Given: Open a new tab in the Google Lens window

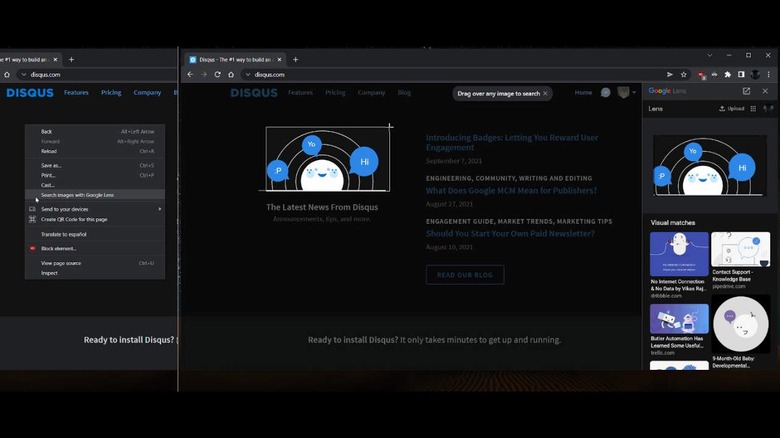Looking at the screenshot, I should click(x=295, y=59).
